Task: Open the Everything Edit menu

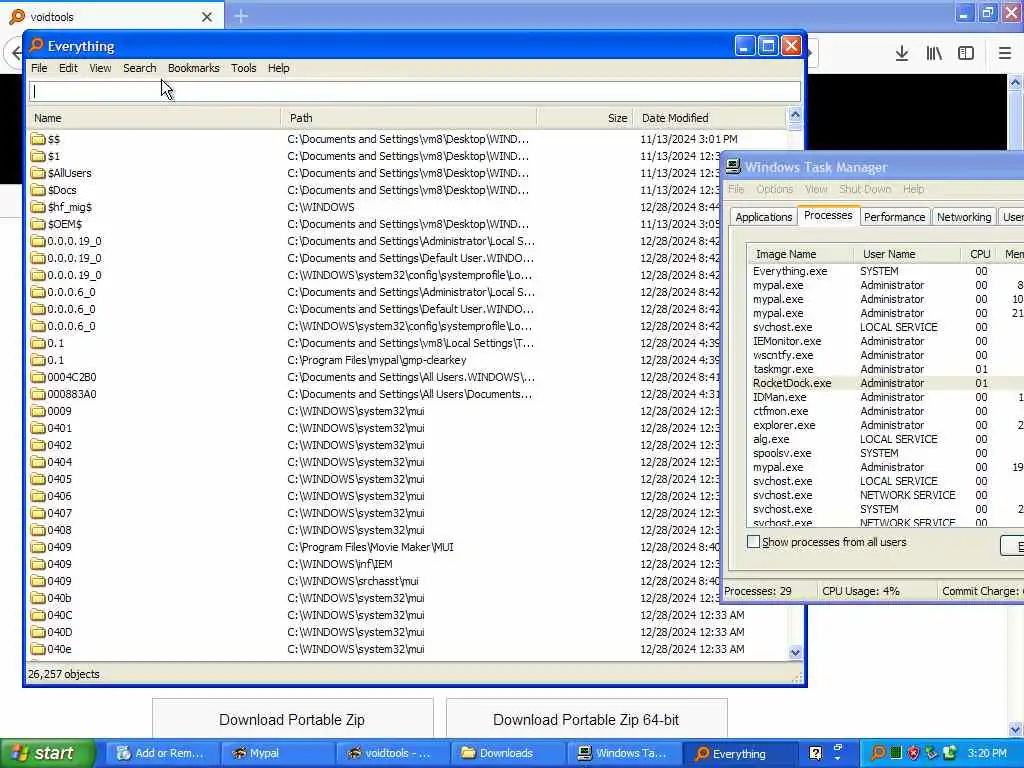Action: point(68,68)
